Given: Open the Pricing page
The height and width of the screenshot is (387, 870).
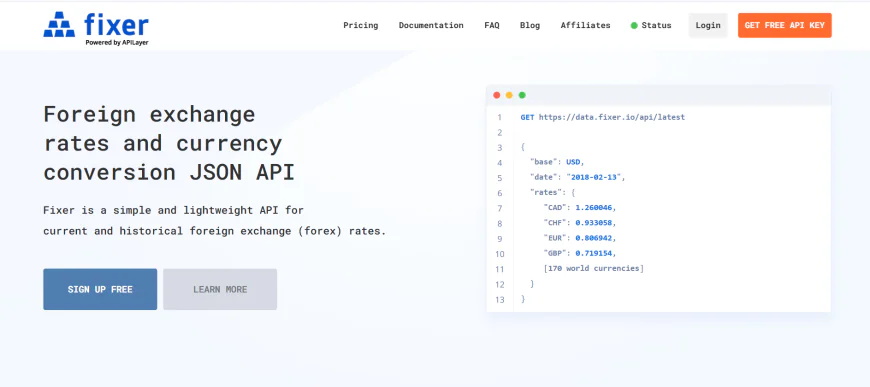Looking at the screenshot, I should pos(361,26).
